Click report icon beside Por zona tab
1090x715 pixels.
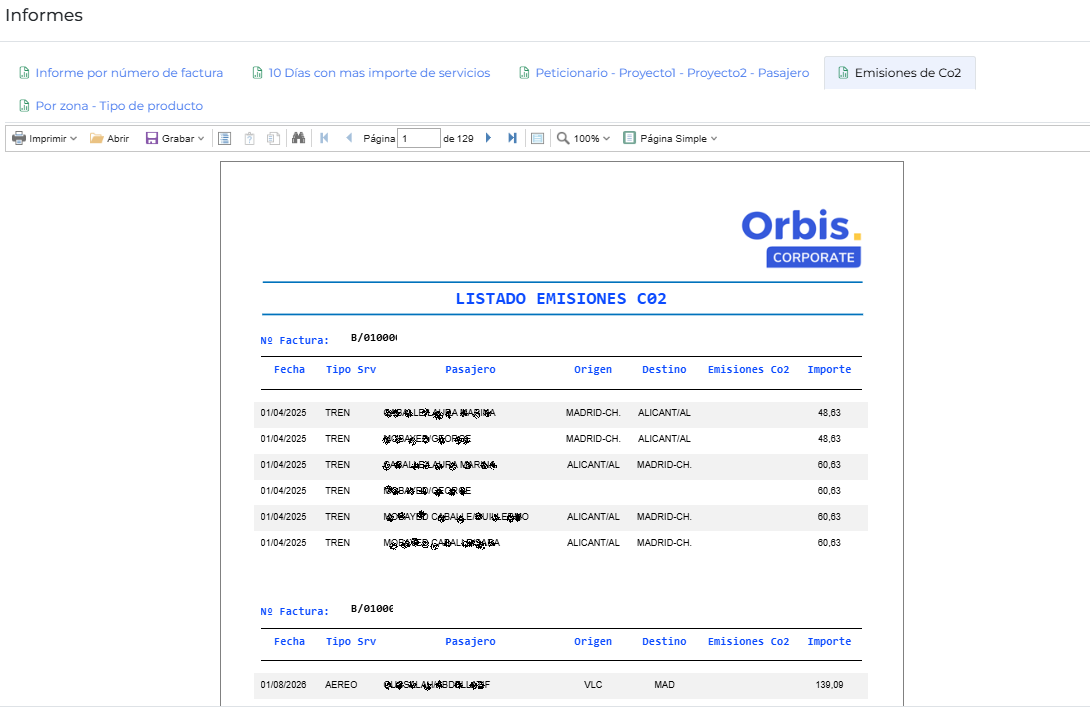click(24, 106)
